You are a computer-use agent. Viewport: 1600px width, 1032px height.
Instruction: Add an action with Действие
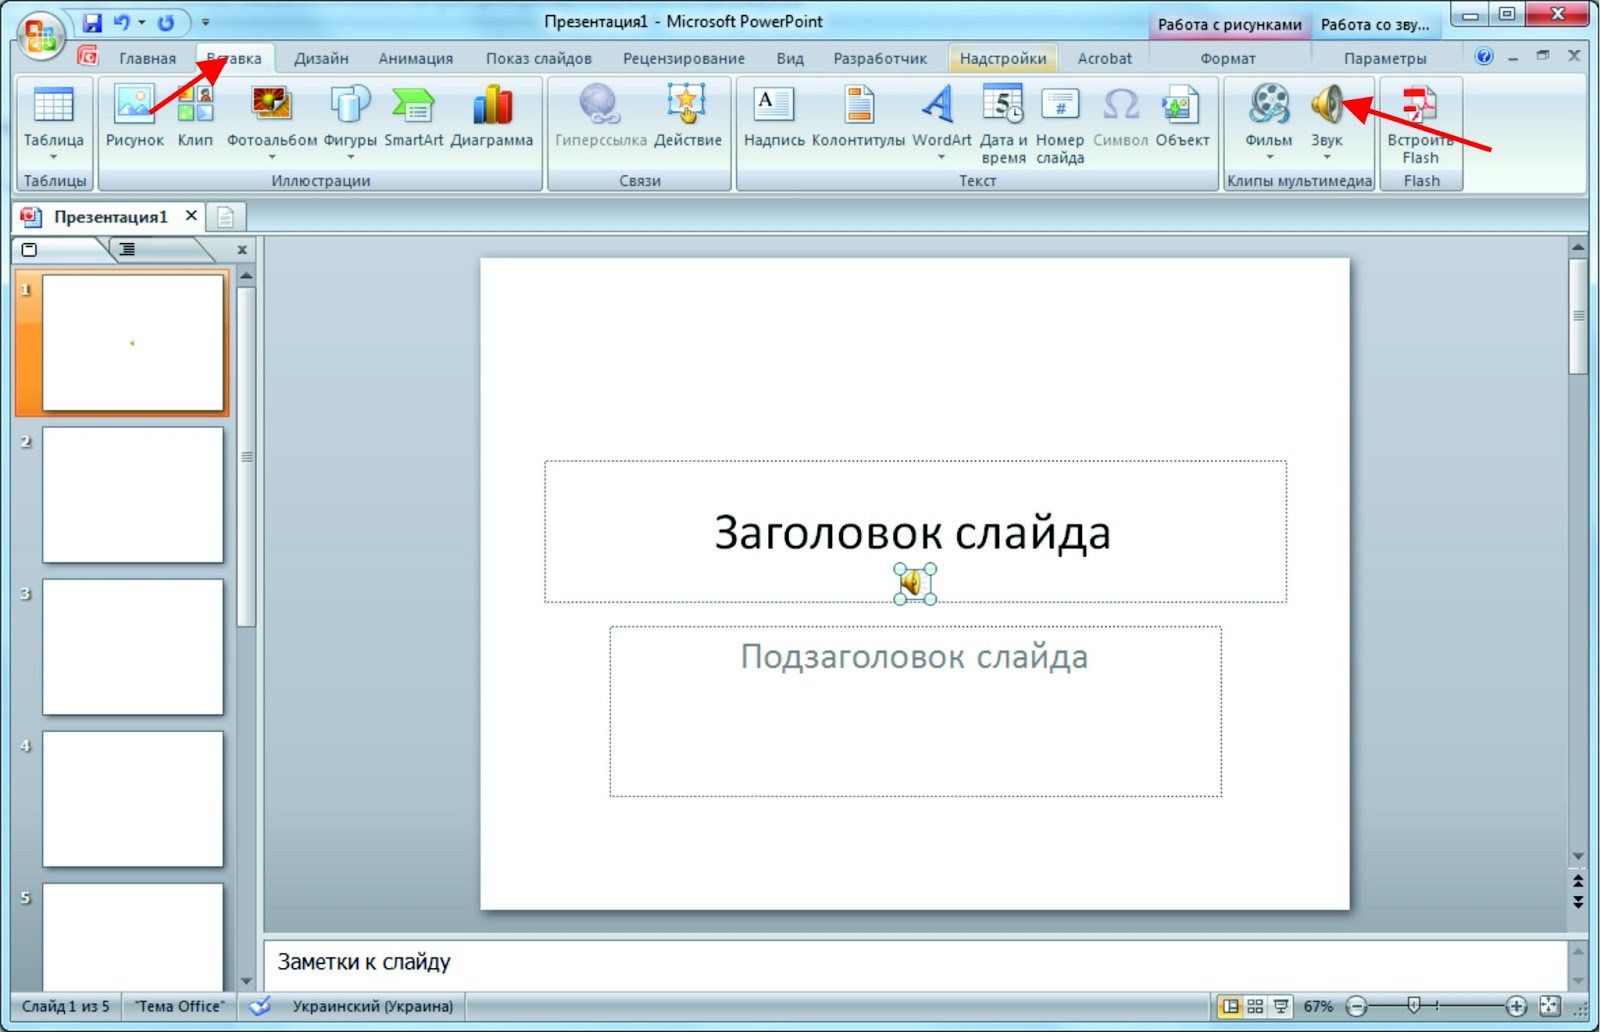coord(687,105)
